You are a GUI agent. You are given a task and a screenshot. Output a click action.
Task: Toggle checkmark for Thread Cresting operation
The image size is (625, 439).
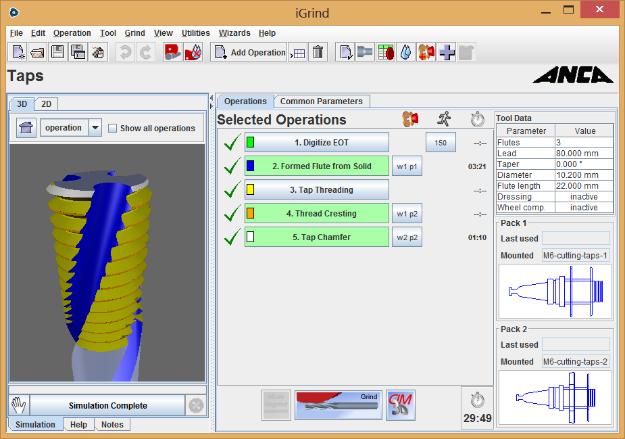click(232, 213)
